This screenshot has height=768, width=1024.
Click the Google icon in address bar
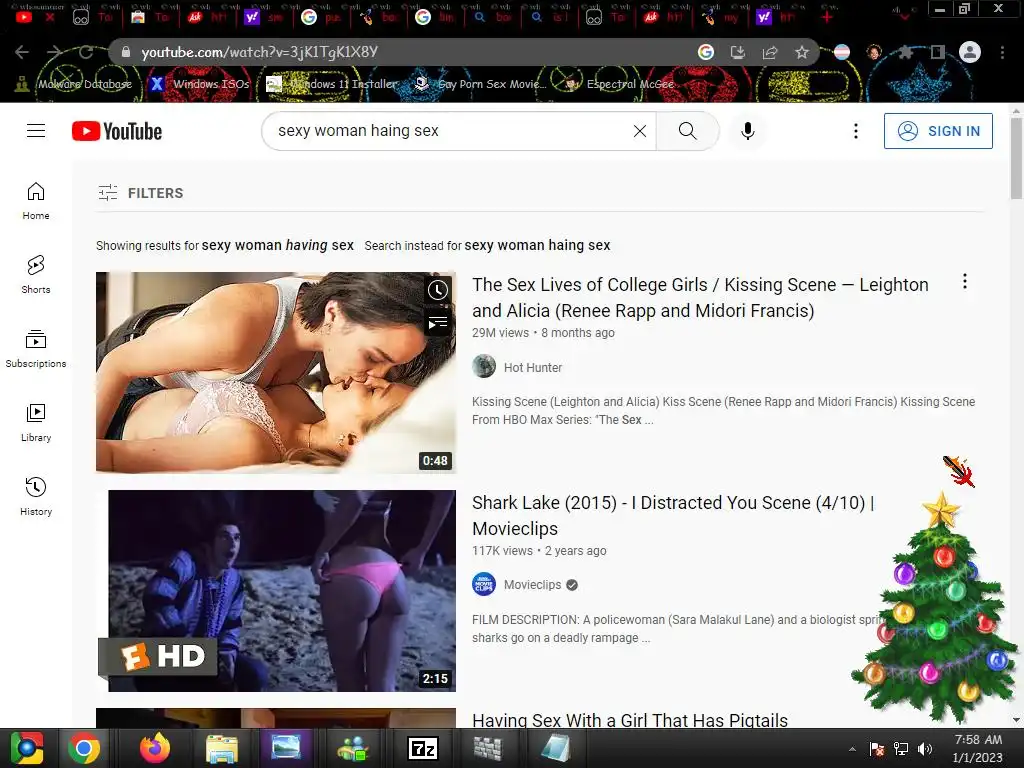click(x=705, y=52)
